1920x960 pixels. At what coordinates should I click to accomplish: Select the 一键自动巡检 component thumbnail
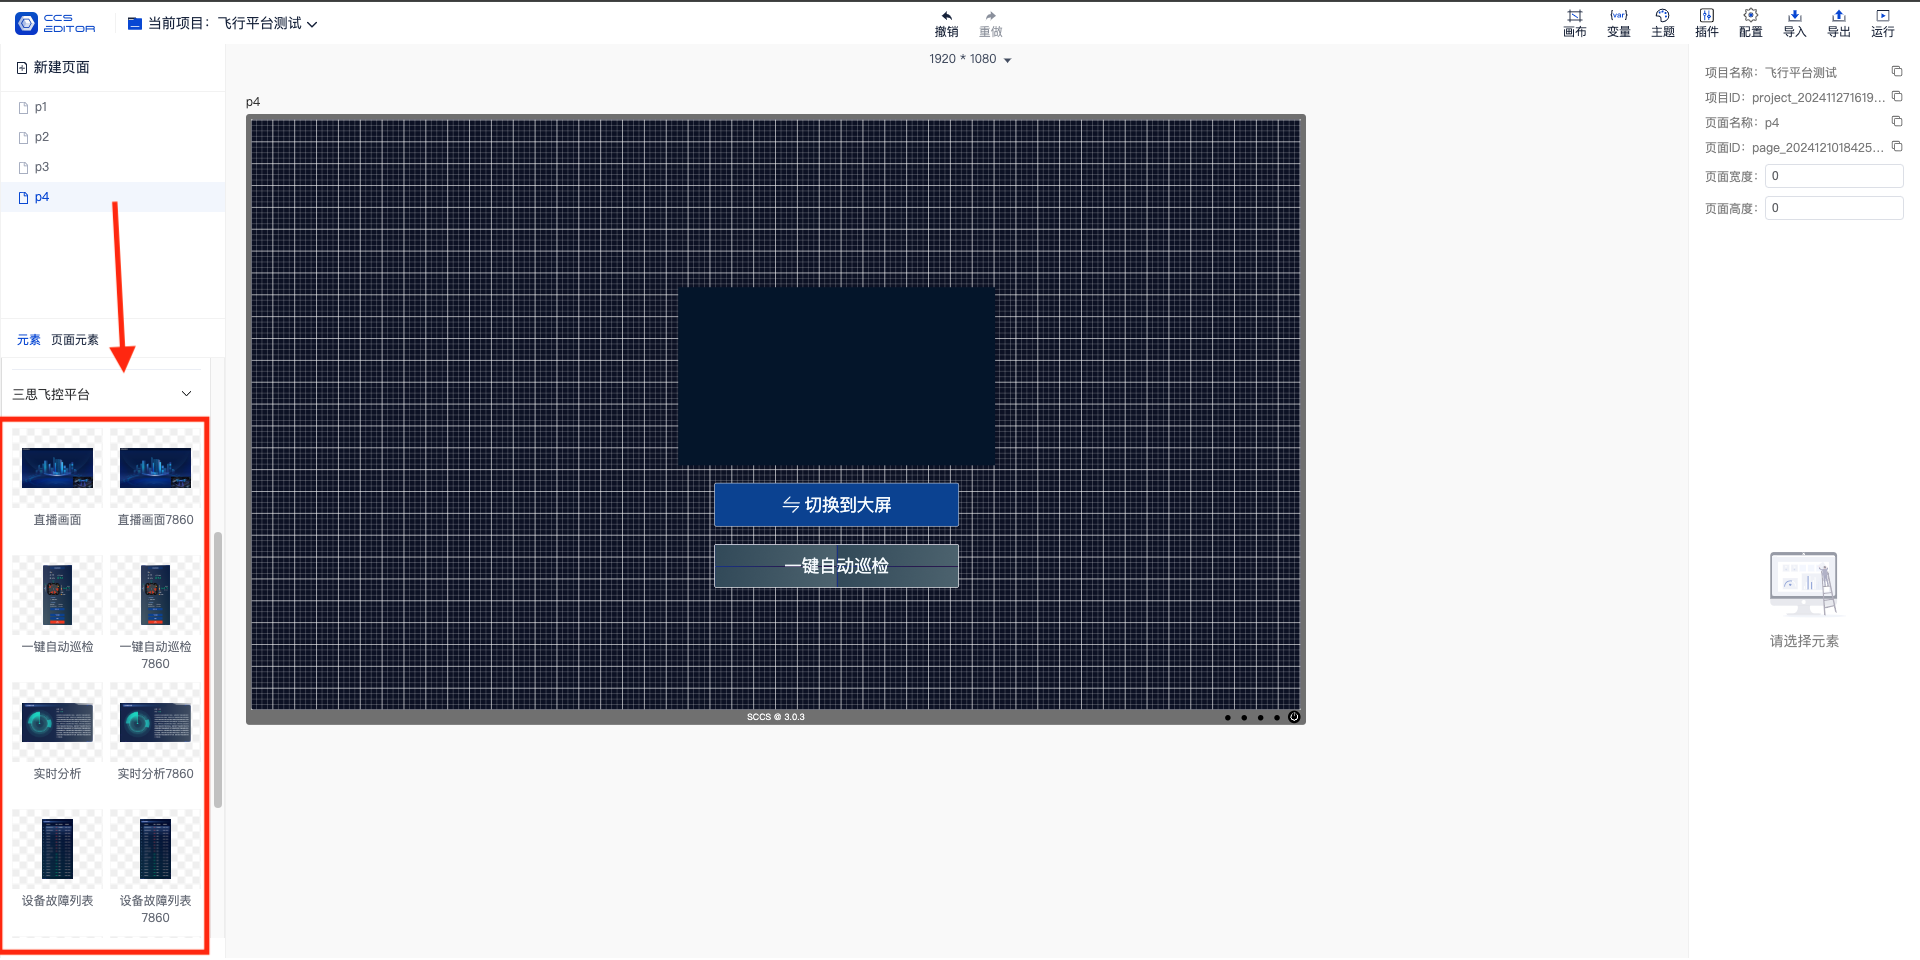pyautogui.click(x=57, y=595)
